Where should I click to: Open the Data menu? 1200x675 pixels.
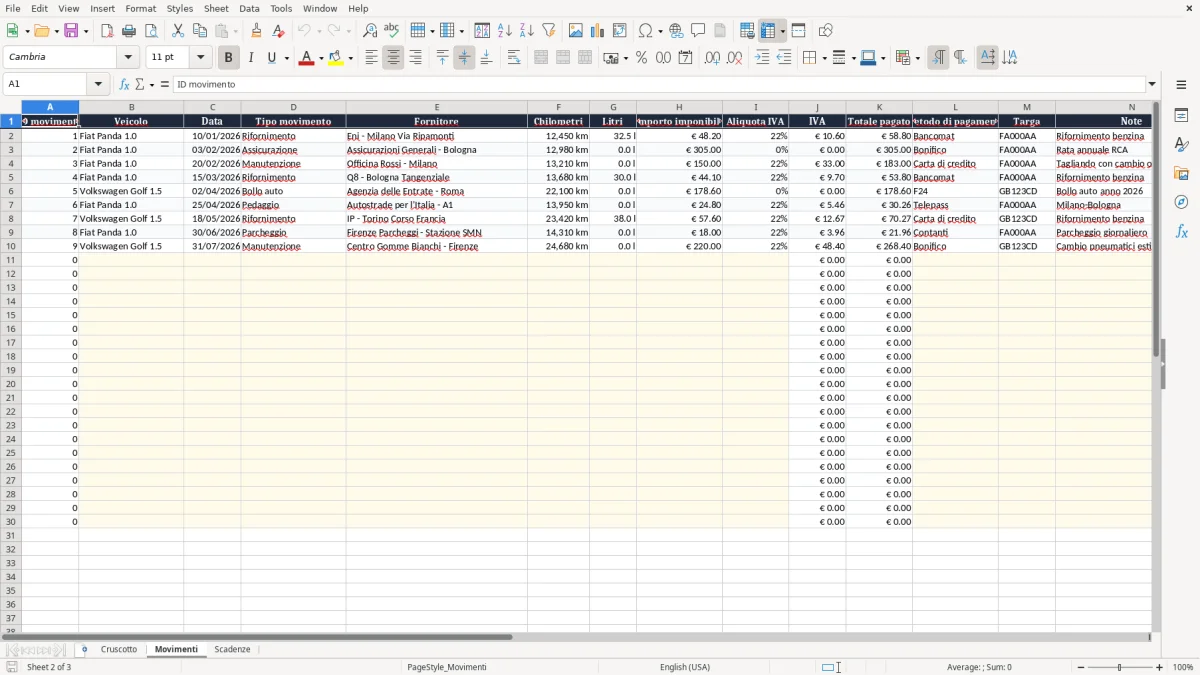(249, 8)
